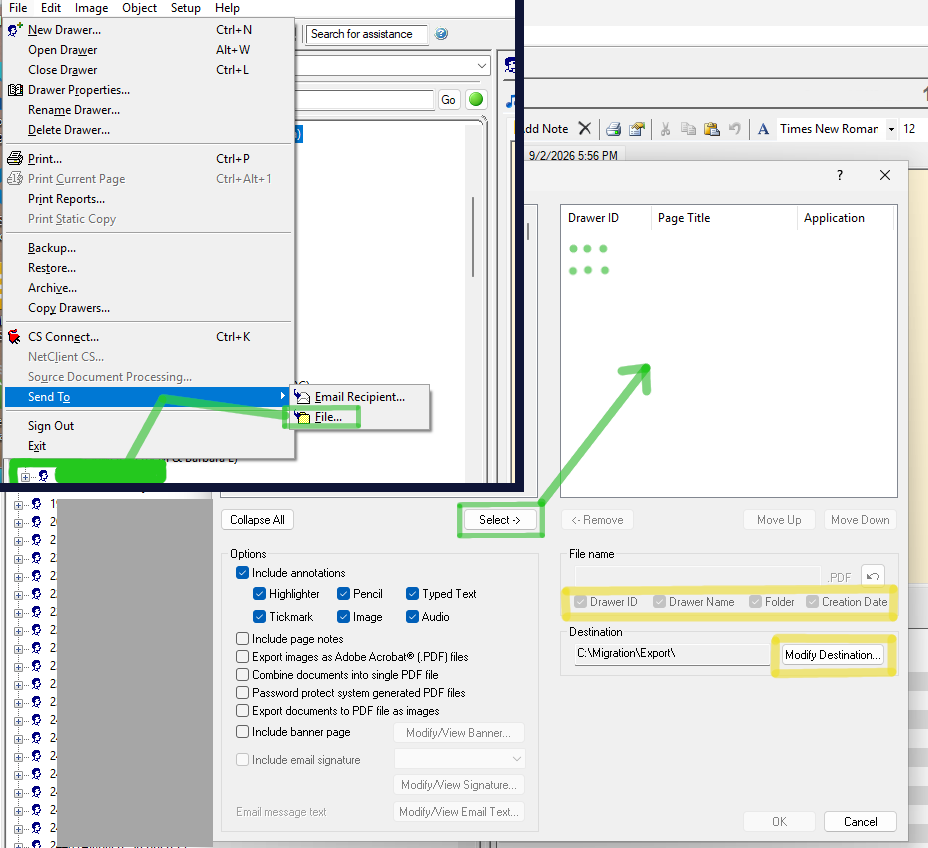Select Print Reports... menu entry
The width and height of the screenshot is (928, 848).
149,199
